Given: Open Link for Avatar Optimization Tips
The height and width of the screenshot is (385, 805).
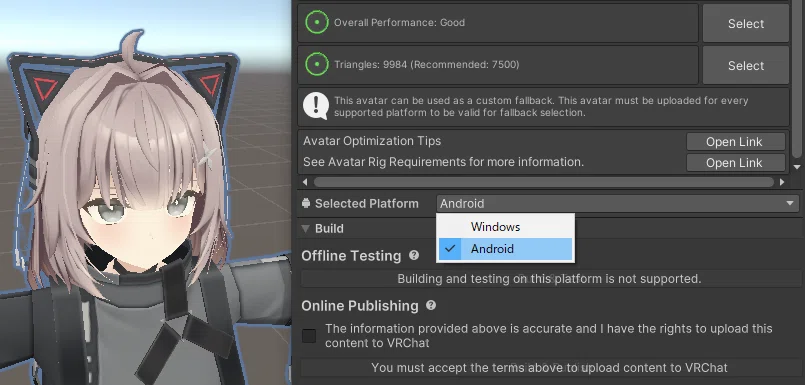Looking at the screenshot, I should tap(735, 142).
